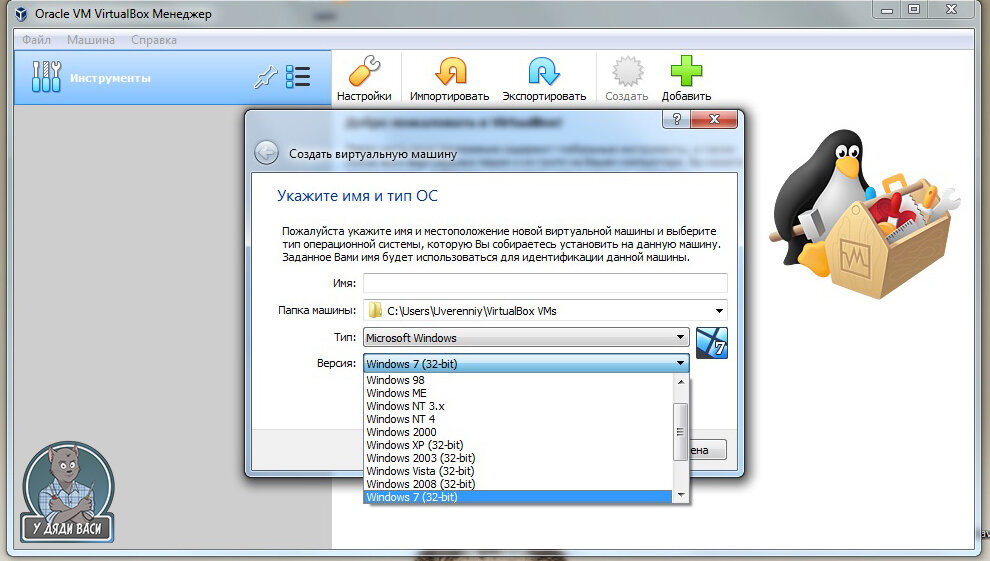This screenshot has height=561, width=990.
Task: Expand the Папка машины folder dropdown
Action: pyautogui.click(x=719, y=310)
